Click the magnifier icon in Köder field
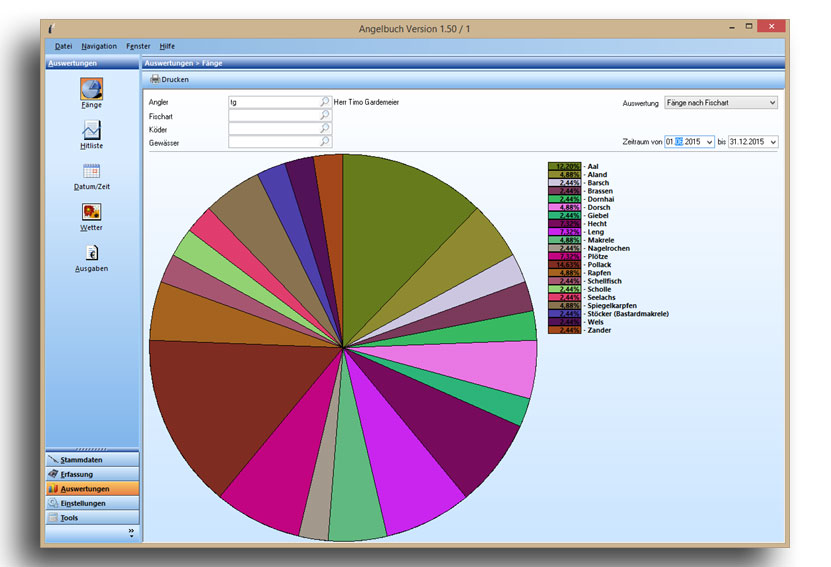831x567 pixels. (324, 129)
